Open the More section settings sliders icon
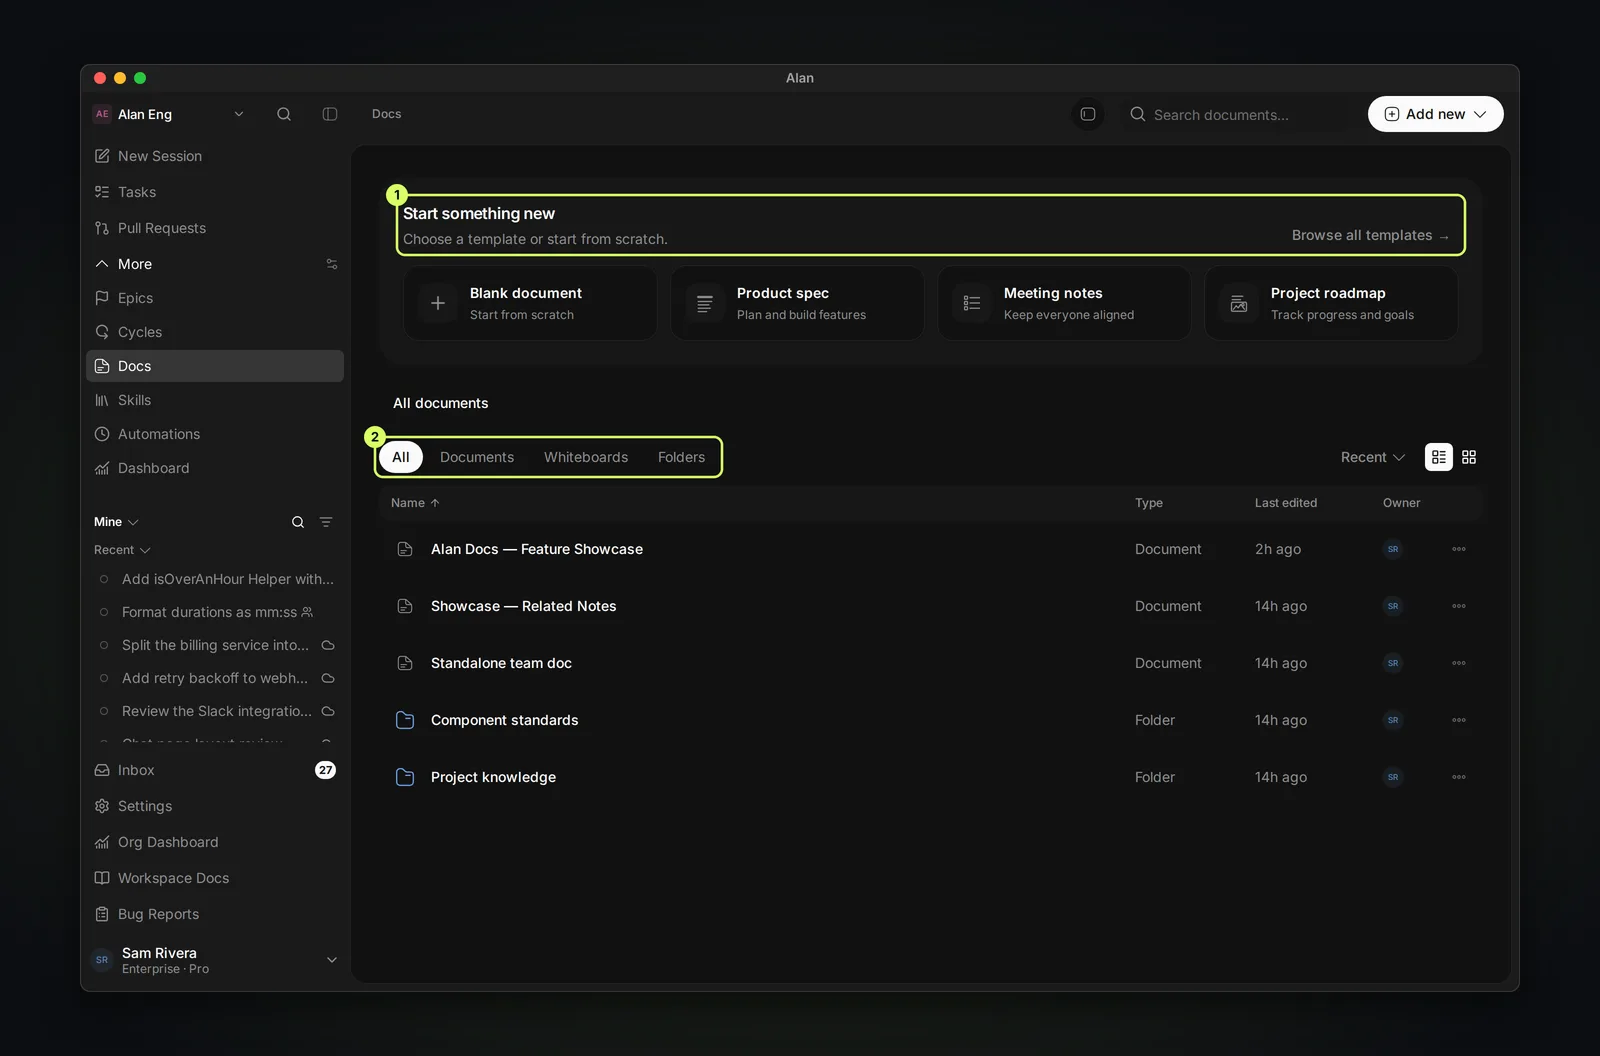The height and width of the screenshot is (1056, 1600). coord(332,264)
